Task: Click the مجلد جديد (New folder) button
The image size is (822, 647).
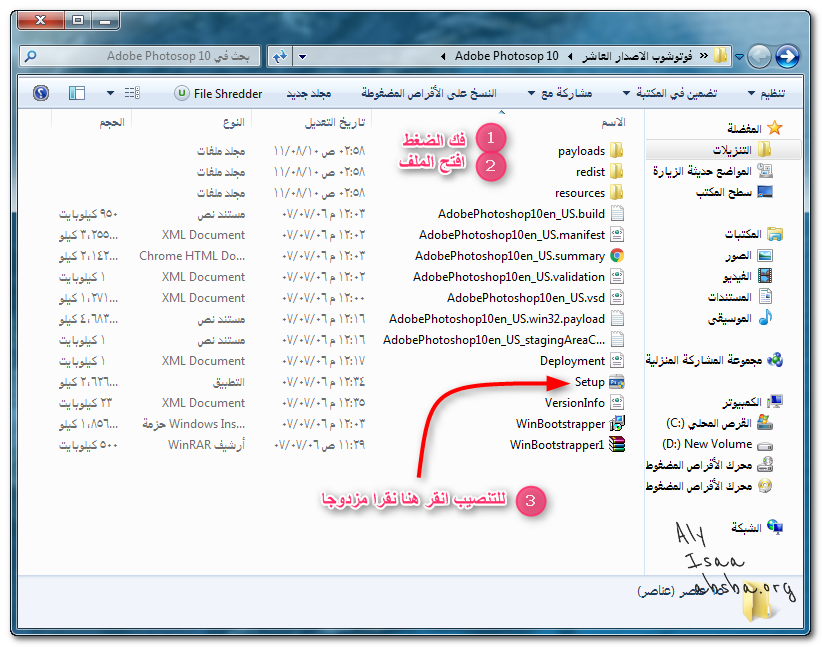Action: pos(310,93)
